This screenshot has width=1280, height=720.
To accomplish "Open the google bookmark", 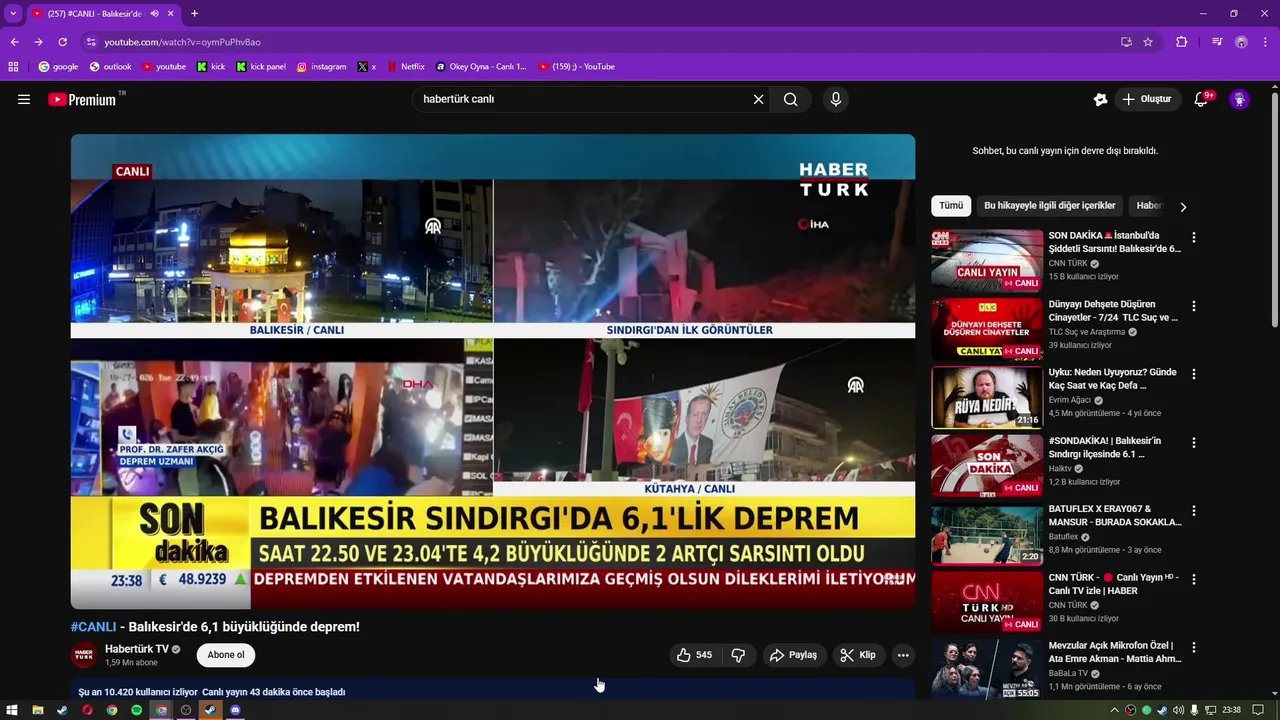I will (x=58, y=67).
